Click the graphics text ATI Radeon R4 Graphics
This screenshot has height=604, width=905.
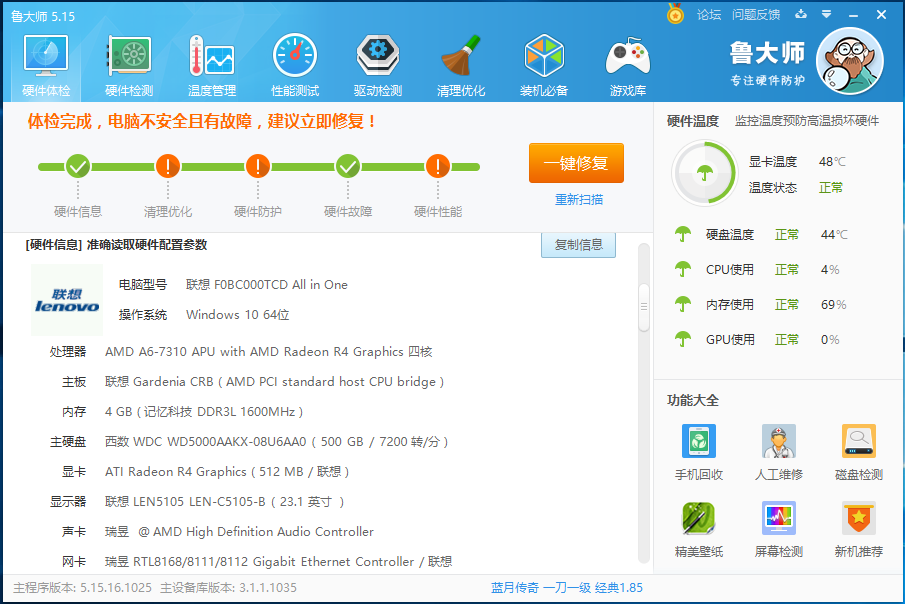(227, 472)
